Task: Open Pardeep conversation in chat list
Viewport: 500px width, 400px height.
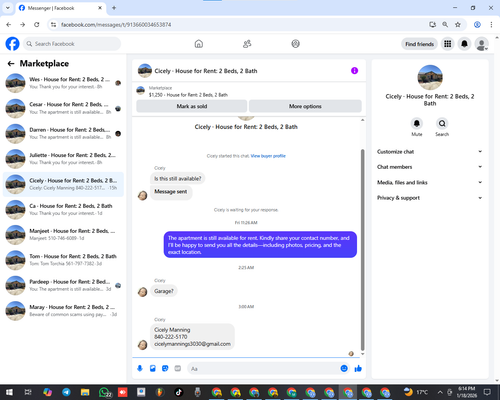Action: coord(63,285)
